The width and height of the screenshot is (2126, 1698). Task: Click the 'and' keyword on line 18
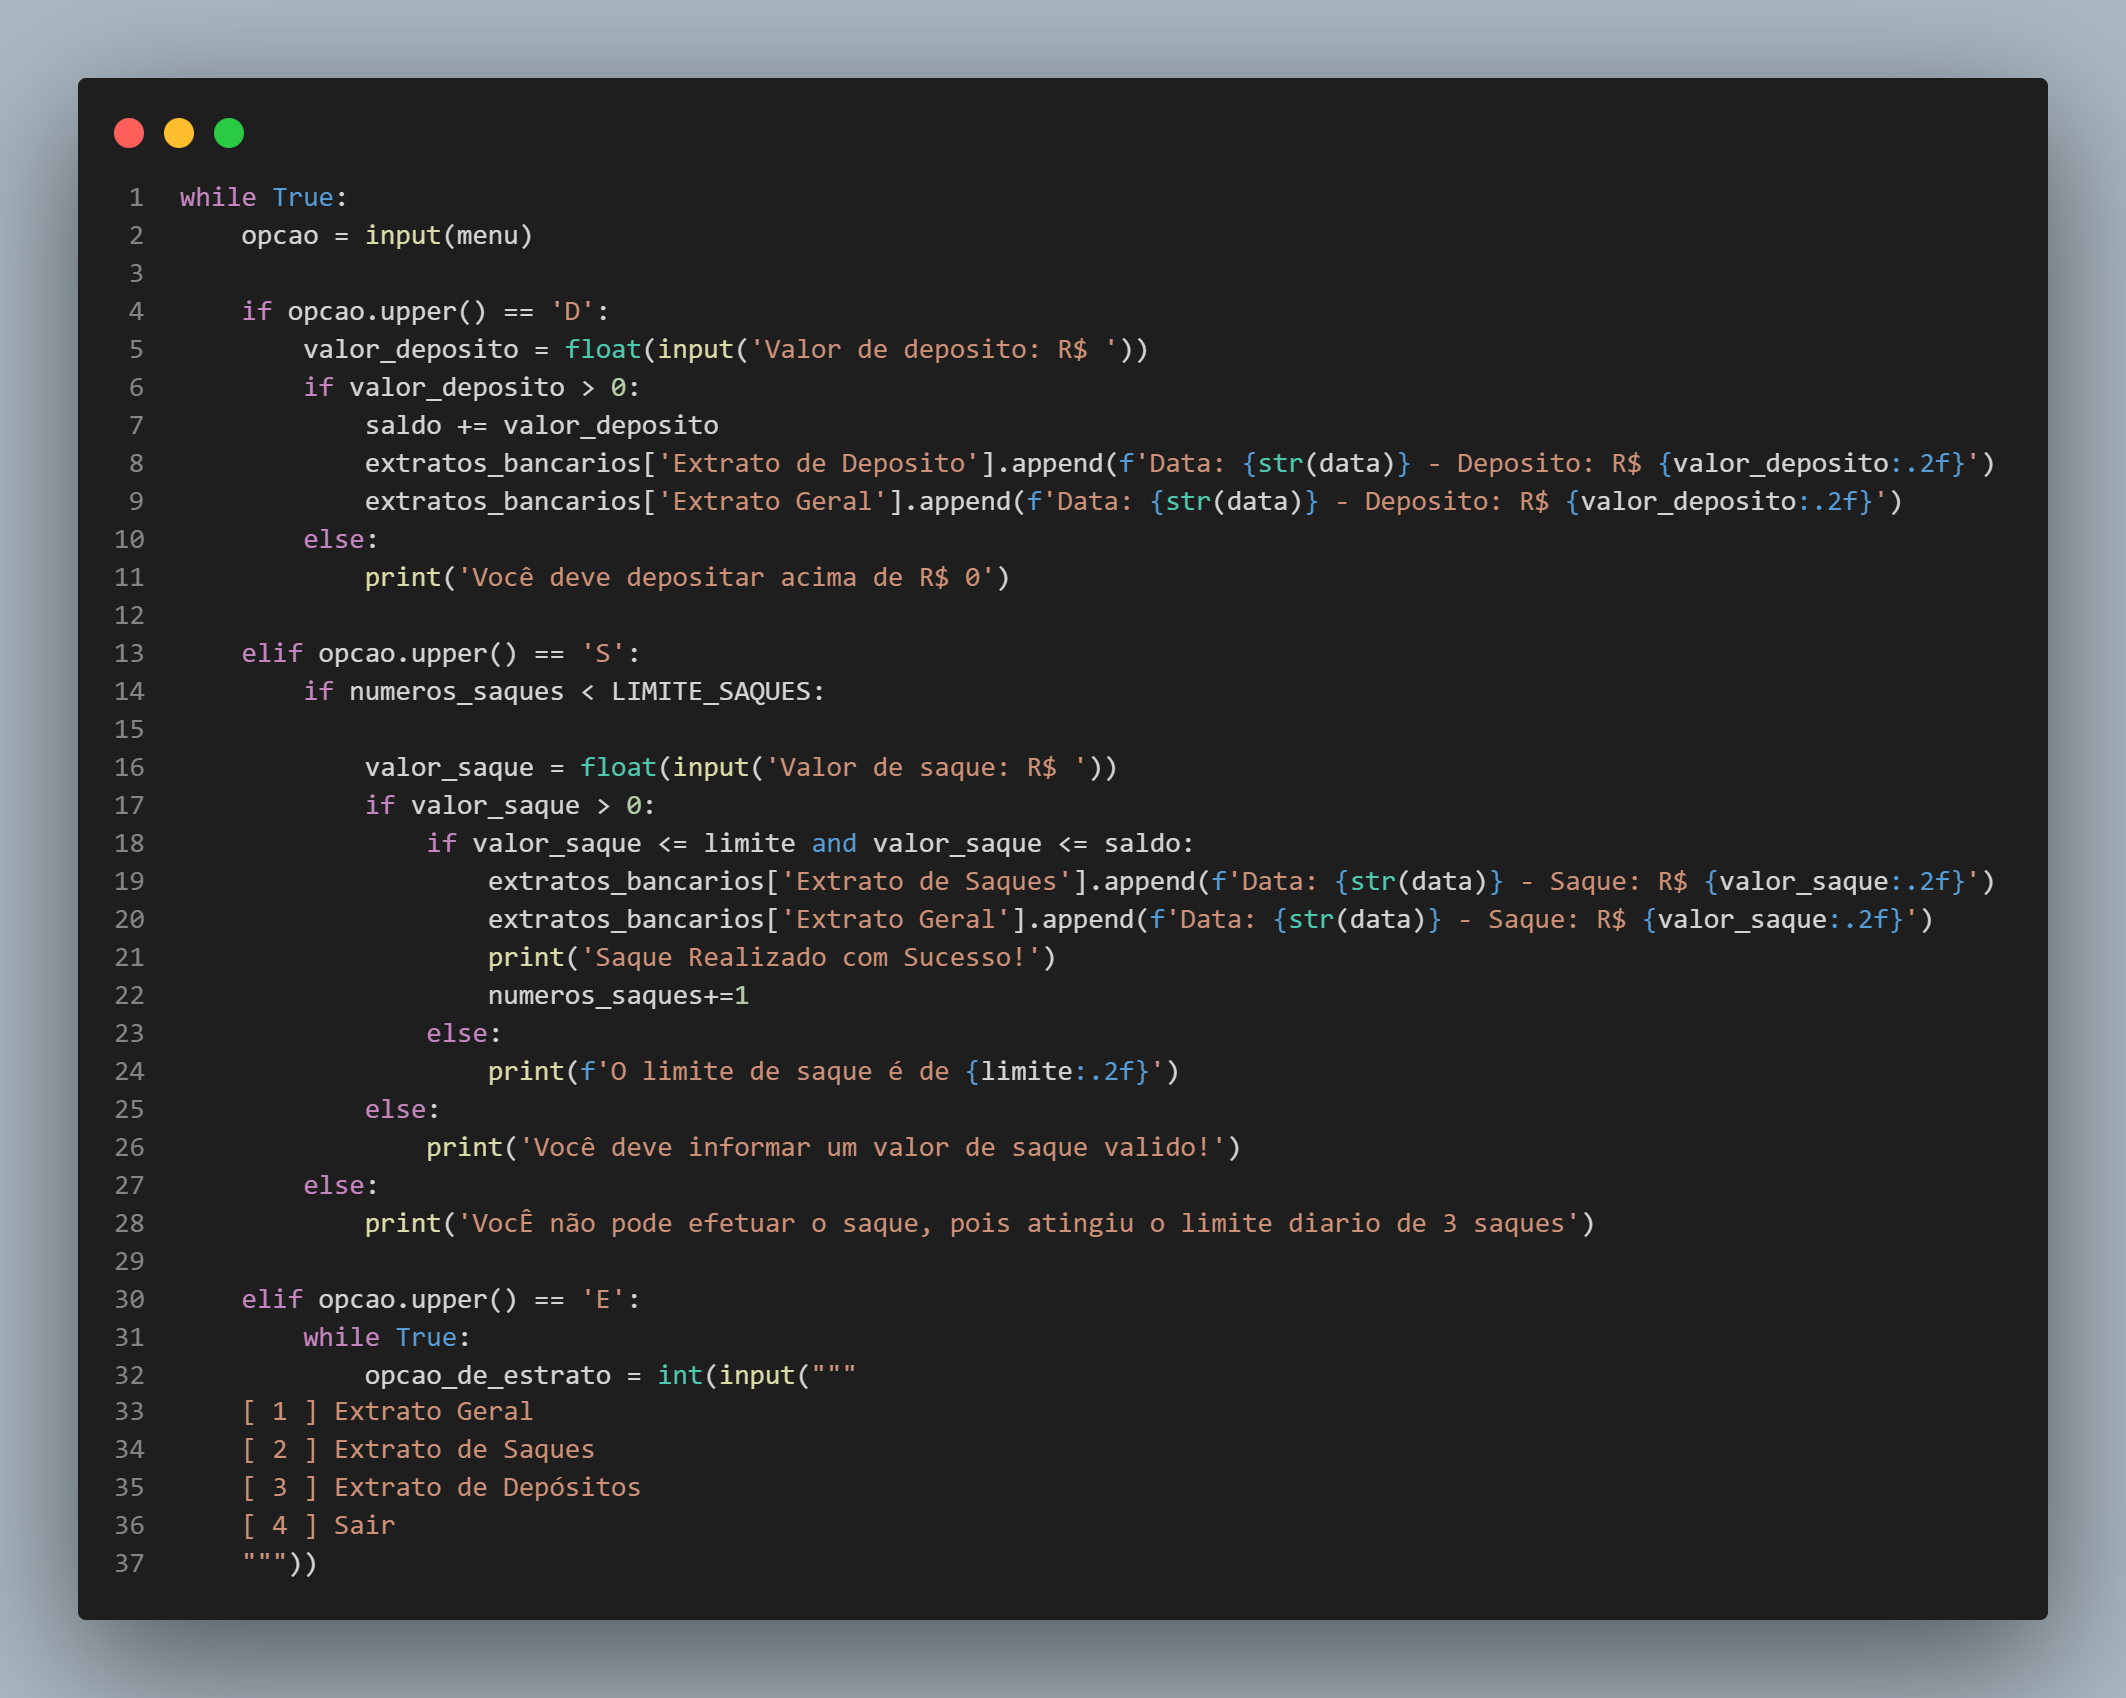pyautogui.click(x=833, y=843)
